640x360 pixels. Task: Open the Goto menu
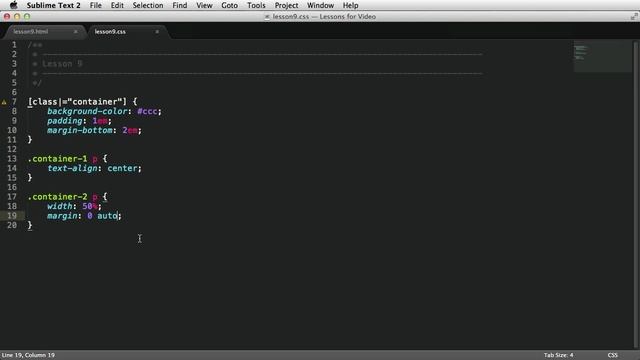229,5
